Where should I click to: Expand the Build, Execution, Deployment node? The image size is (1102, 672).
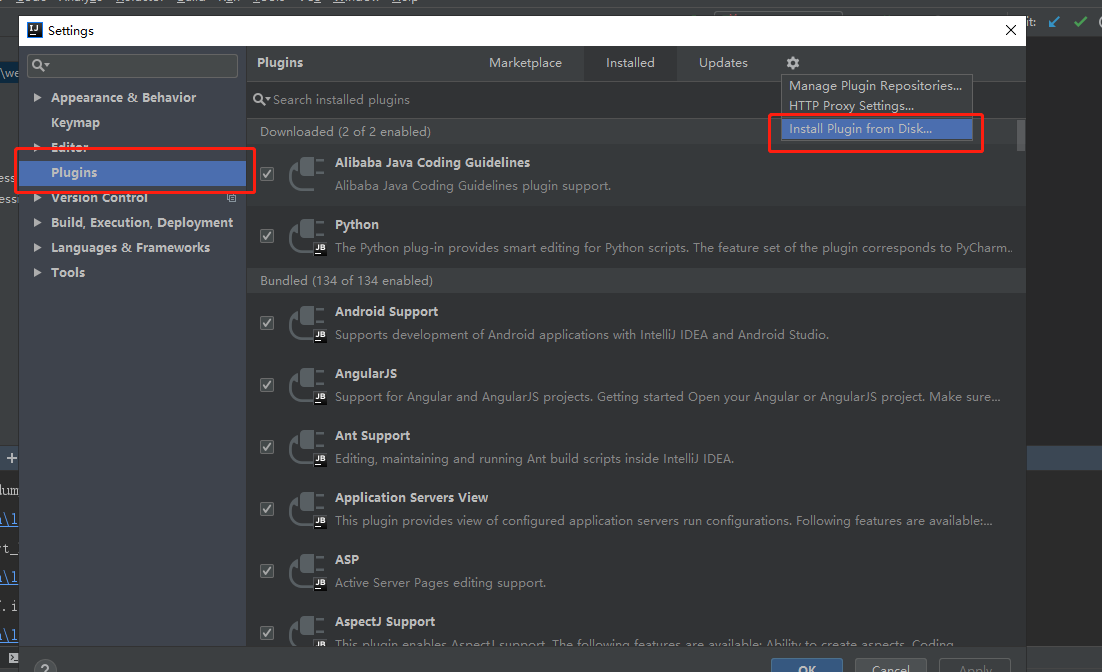coord(37,223)
